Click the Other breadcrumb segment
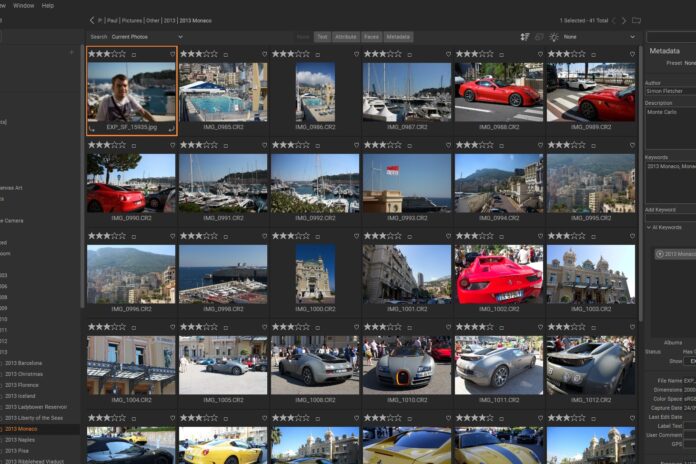 click(x=153, y=20)
